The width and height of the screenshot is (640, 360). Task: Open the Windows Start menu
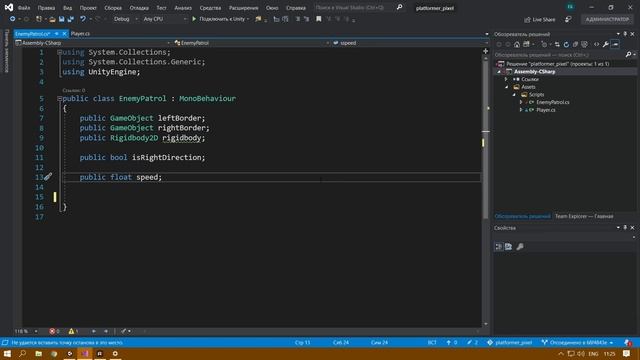point(7,353)
